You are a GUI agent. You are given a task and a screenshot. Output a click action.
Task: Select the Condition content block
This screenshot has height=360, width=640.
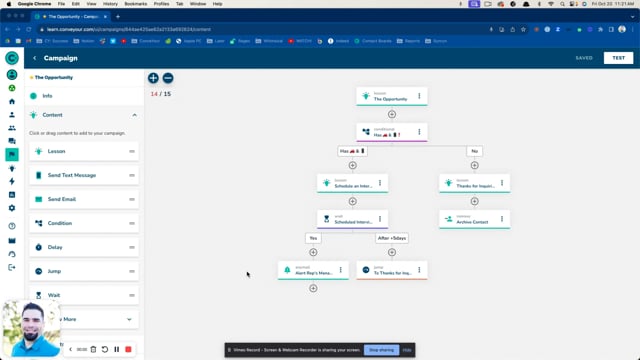point(84,223)
